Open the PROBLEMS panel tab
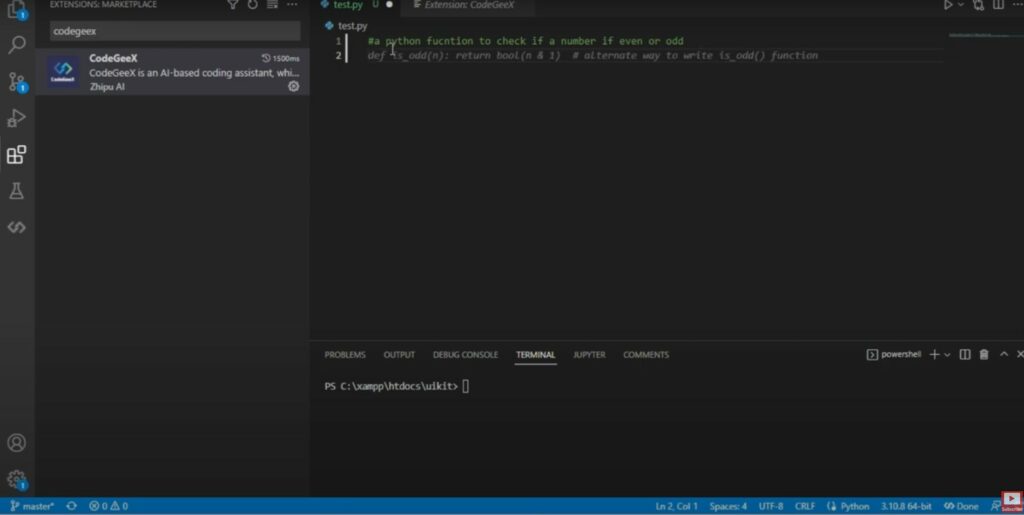This screenshot has width=1024, height=515. click(345, 355)
